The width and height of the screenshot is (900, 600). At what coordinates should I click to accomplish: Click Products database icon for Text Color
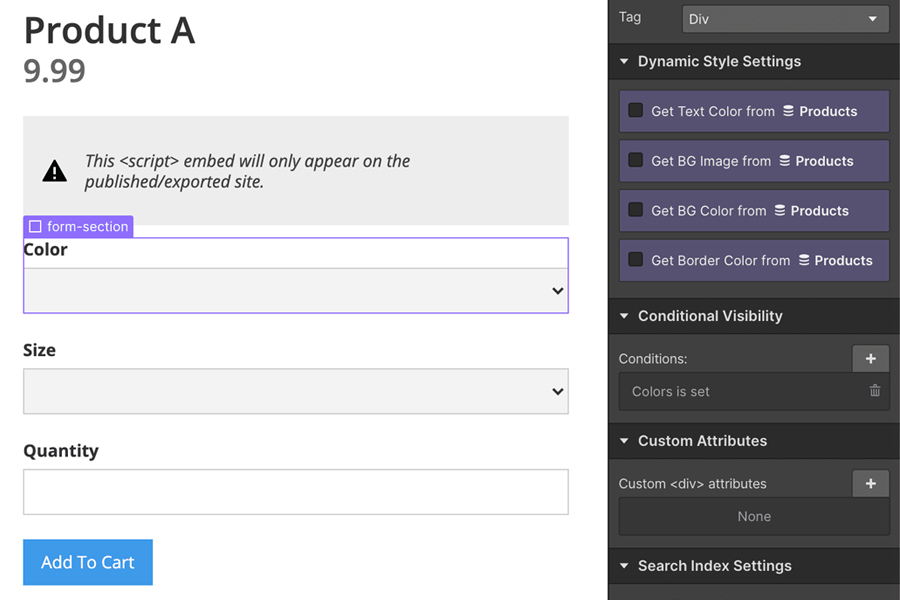point(789,111)
